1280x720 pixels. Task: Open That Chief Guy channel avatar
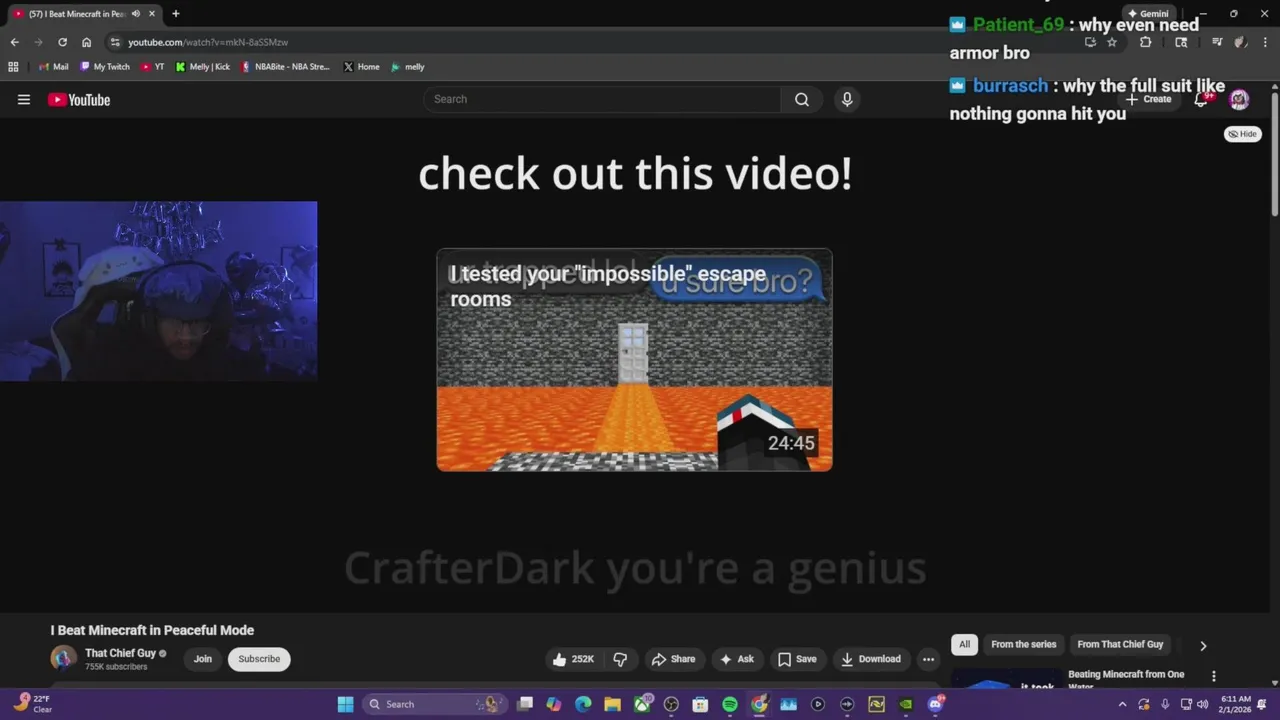pos(63,658)
